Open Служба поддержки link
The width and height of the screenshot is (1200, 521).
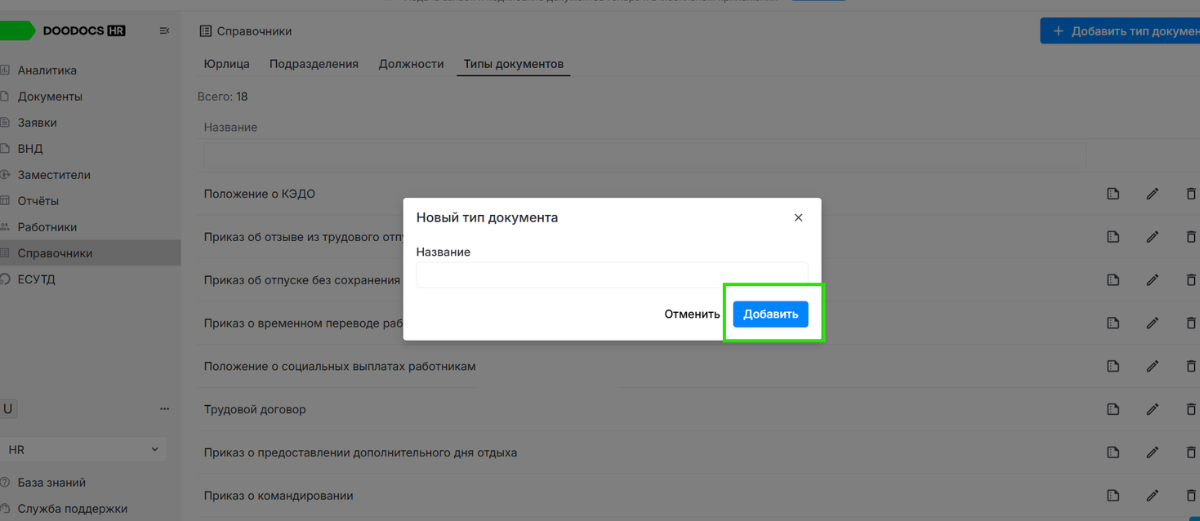click(72, 508)
